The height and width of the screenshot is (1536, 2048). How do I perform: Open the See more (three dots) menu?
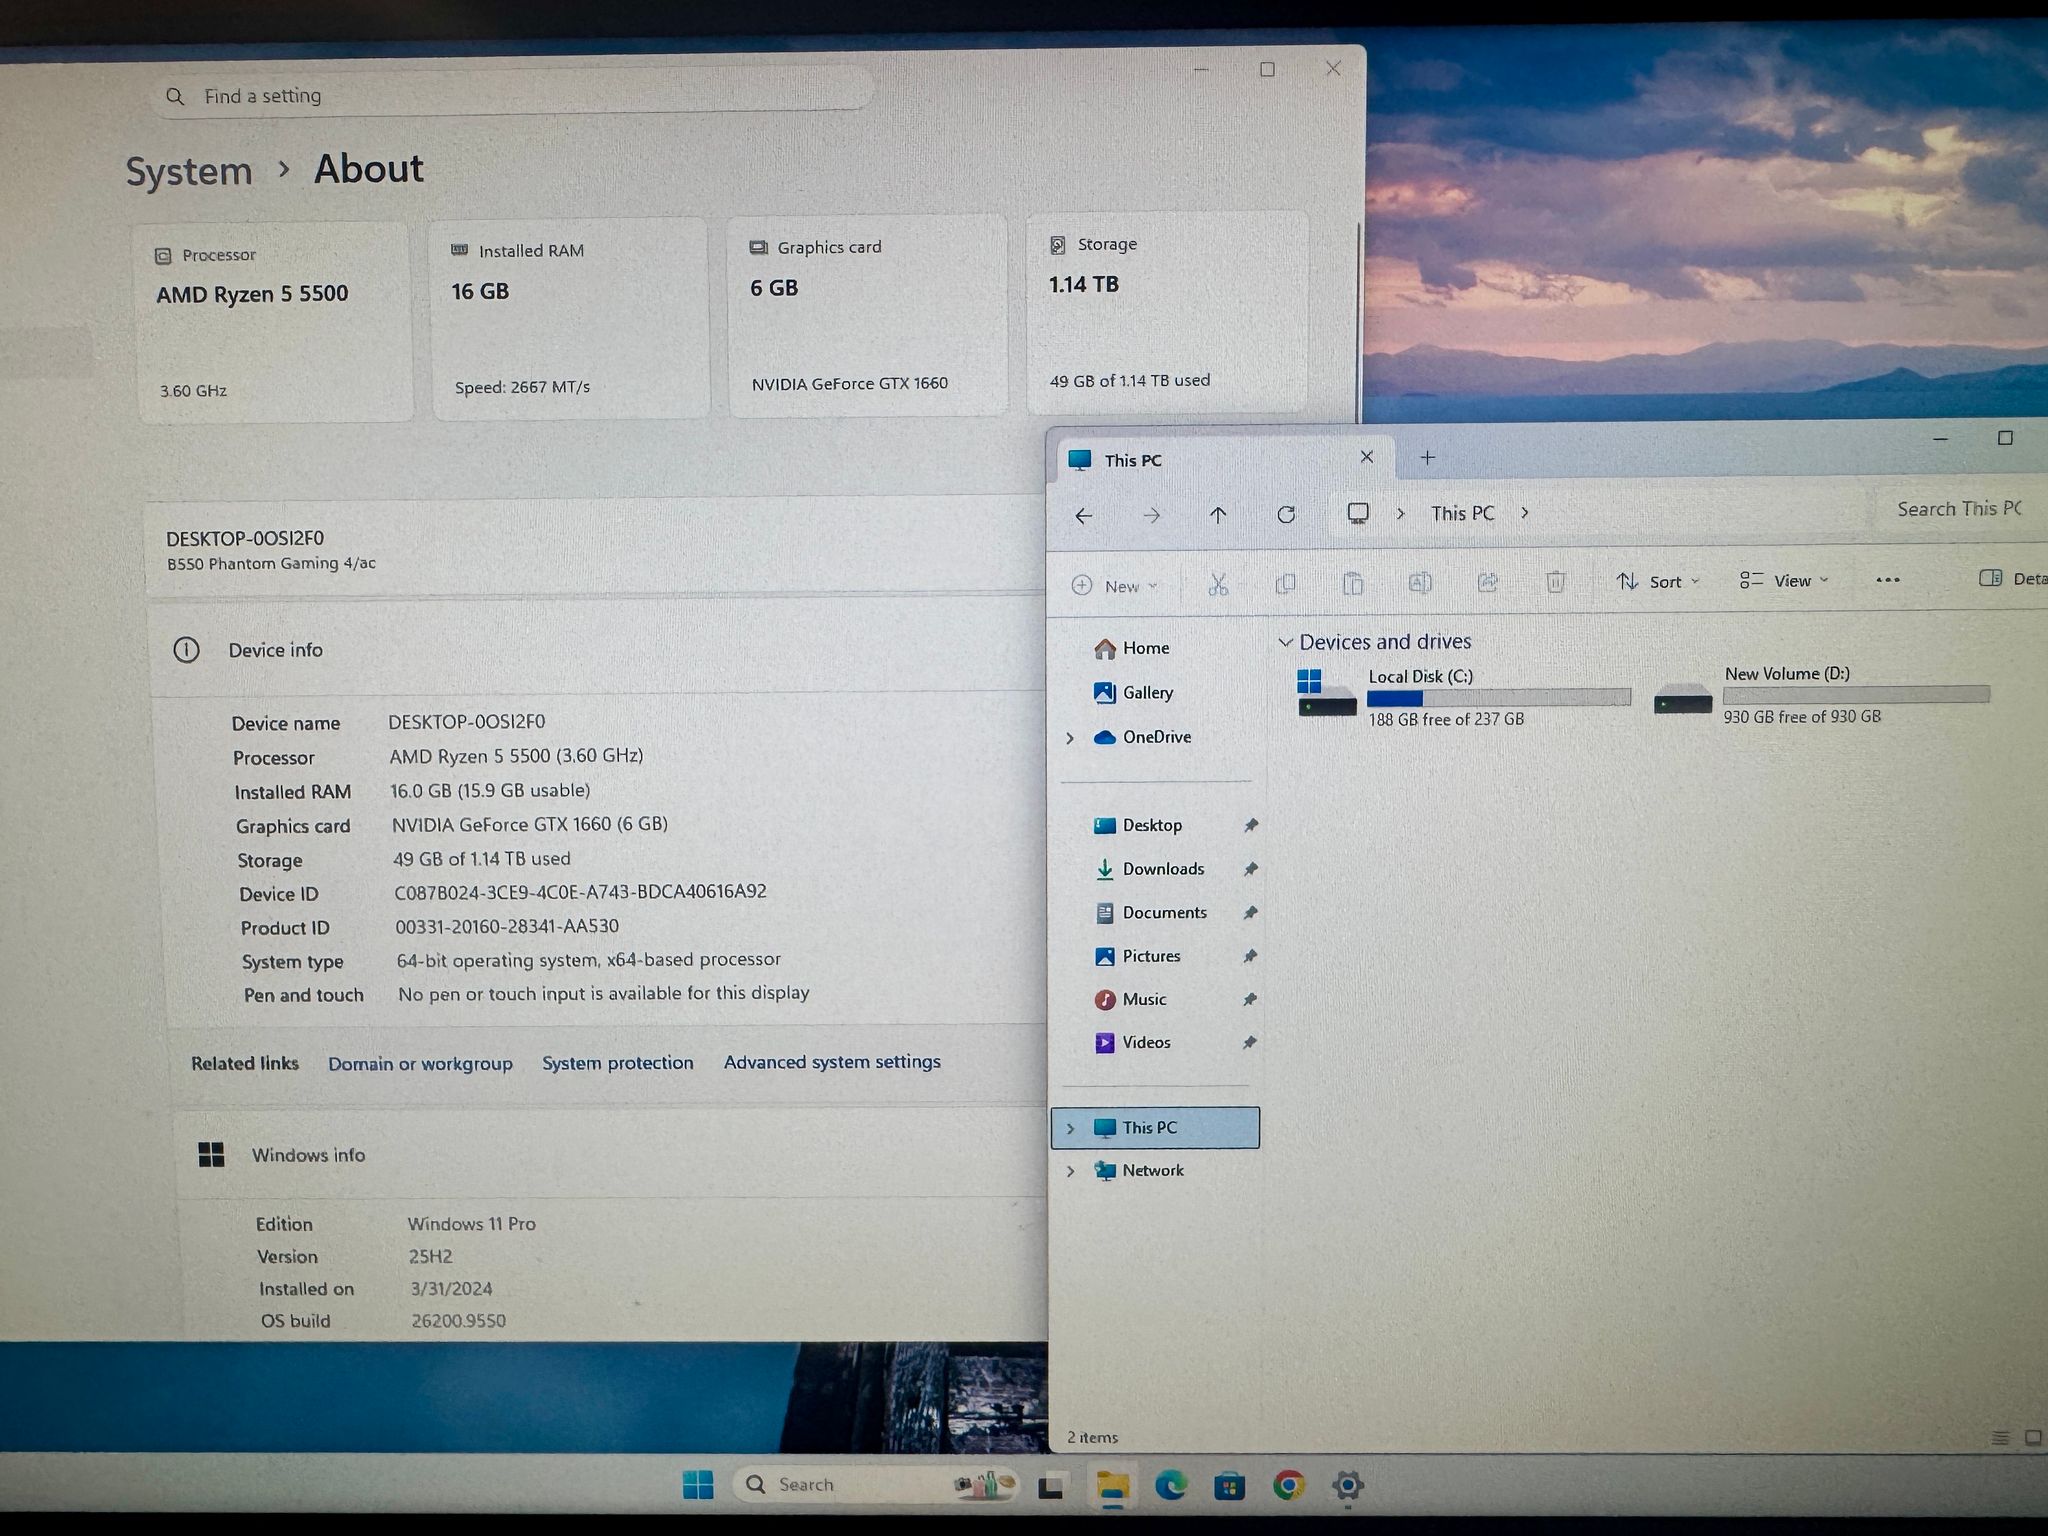[x=1888, y=580]
